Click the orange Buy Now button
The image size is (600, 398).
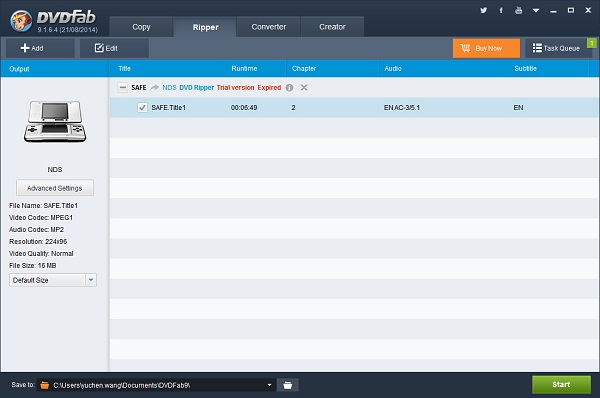[x=486, y=48]
